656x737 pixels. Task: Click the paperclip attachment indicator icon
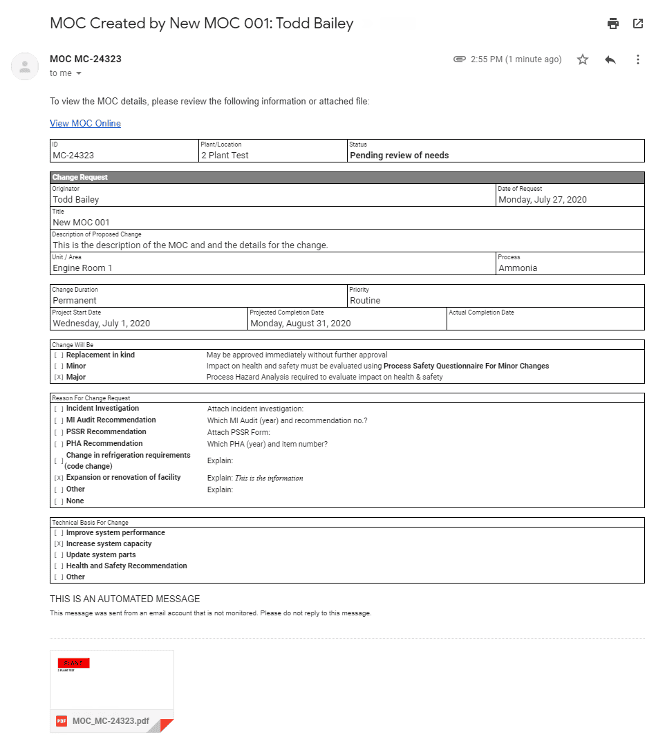pyautogui.click(x=459, y=60)
